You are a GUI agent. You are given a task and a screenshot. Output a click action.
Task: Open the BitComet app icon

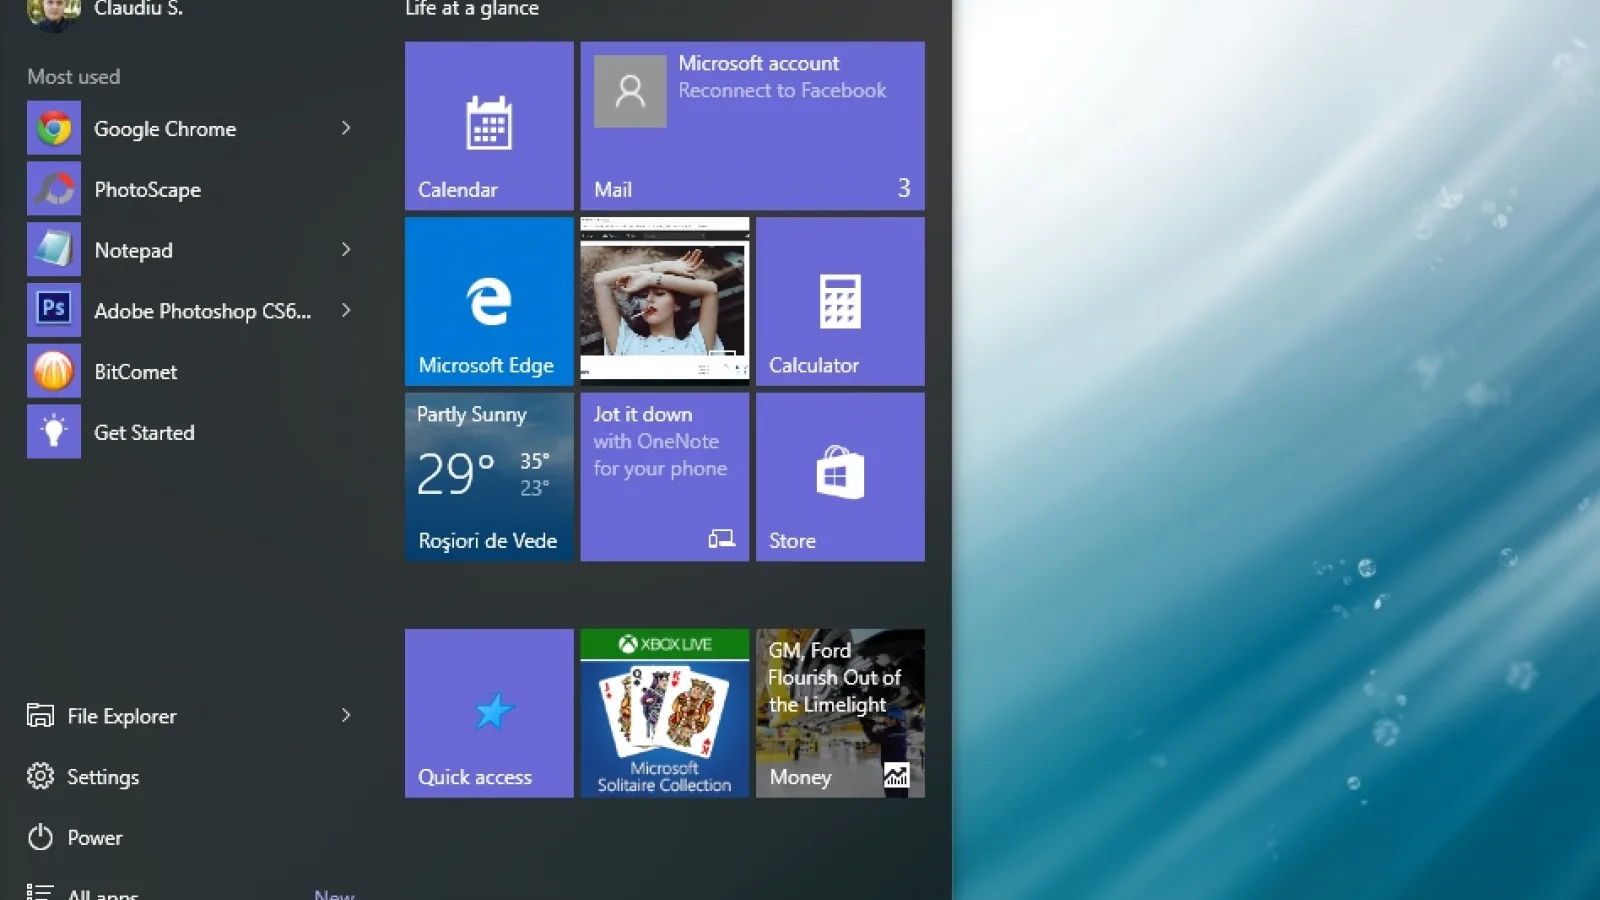pyautogui.click(x=54, y=371)
